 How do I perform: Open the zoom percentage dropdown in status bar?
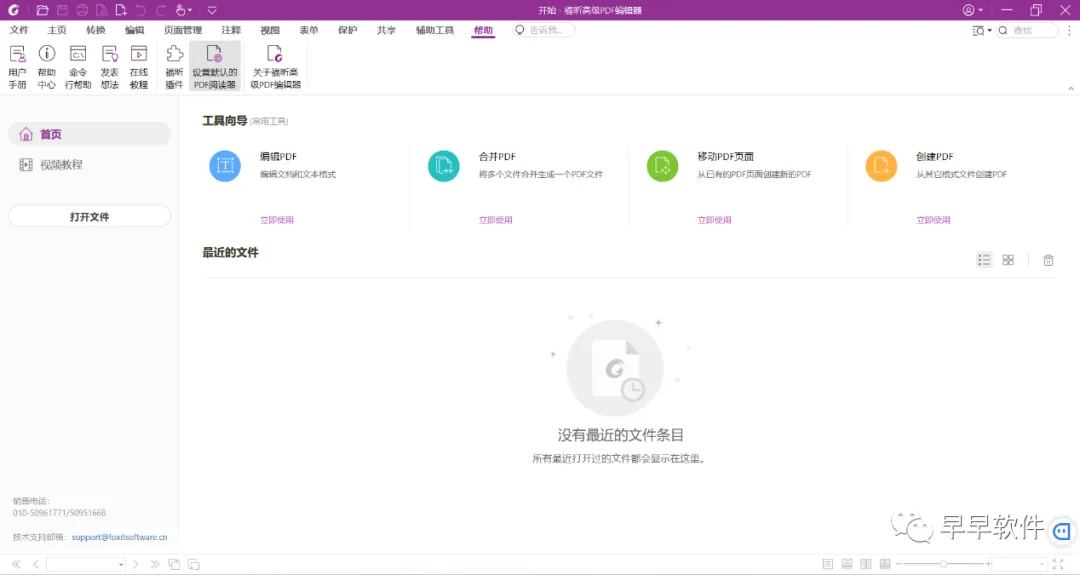pos(1041,565)
